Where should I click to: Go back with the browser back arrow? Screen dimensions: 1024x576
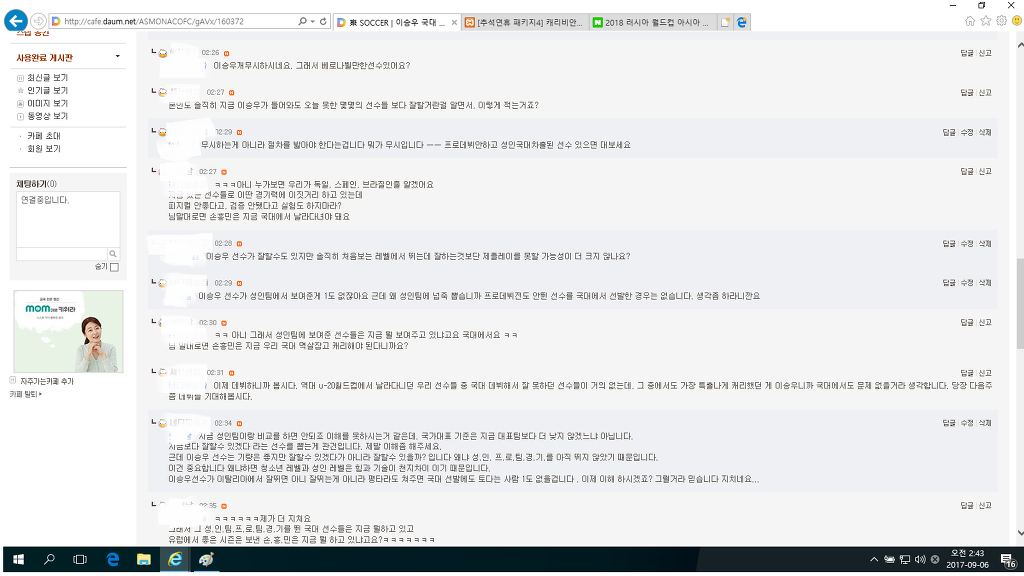pos(16,21)
